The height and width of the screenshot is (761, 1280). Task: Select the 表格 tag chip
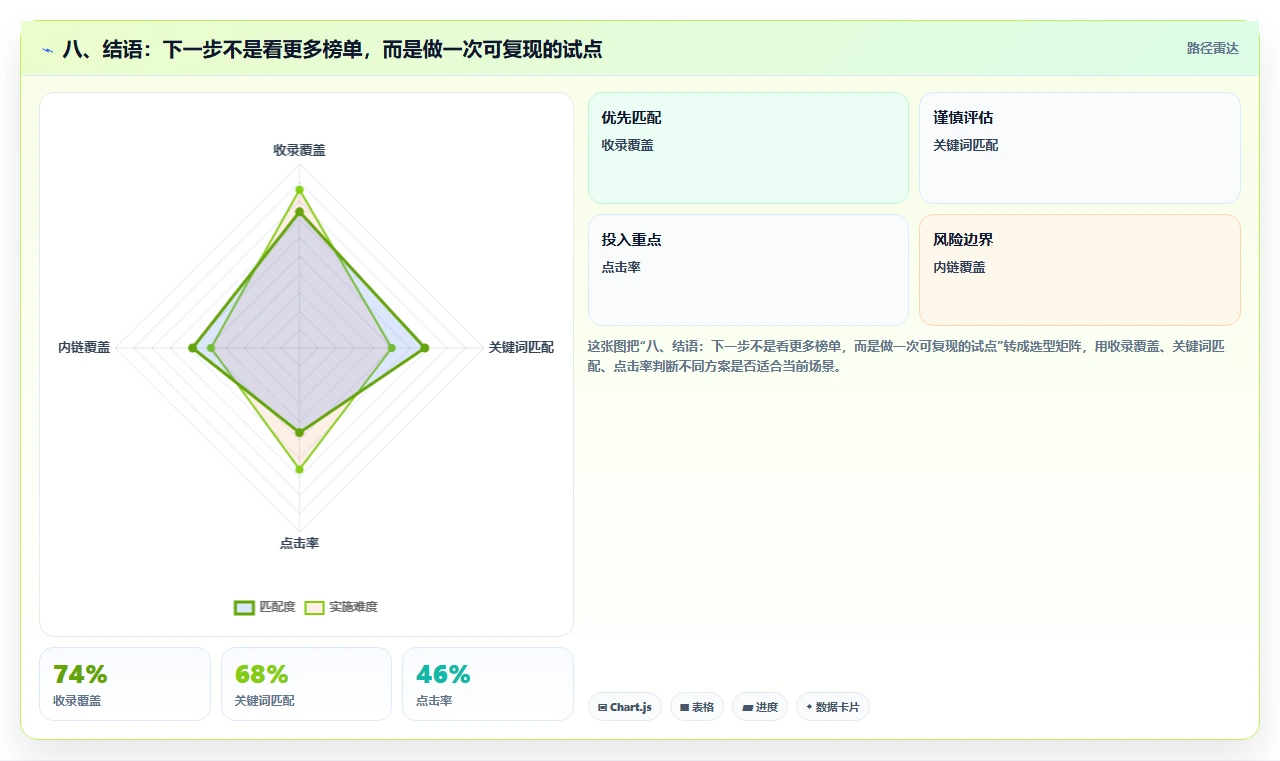pos(697,707)
